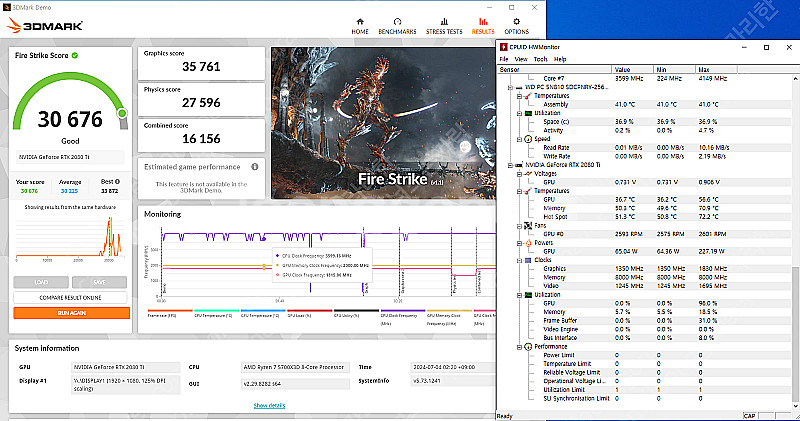Click the info icon for Estimated game performance
This screenshot has height=421, width=800.
pyautogui.click(x=255, y=167)
